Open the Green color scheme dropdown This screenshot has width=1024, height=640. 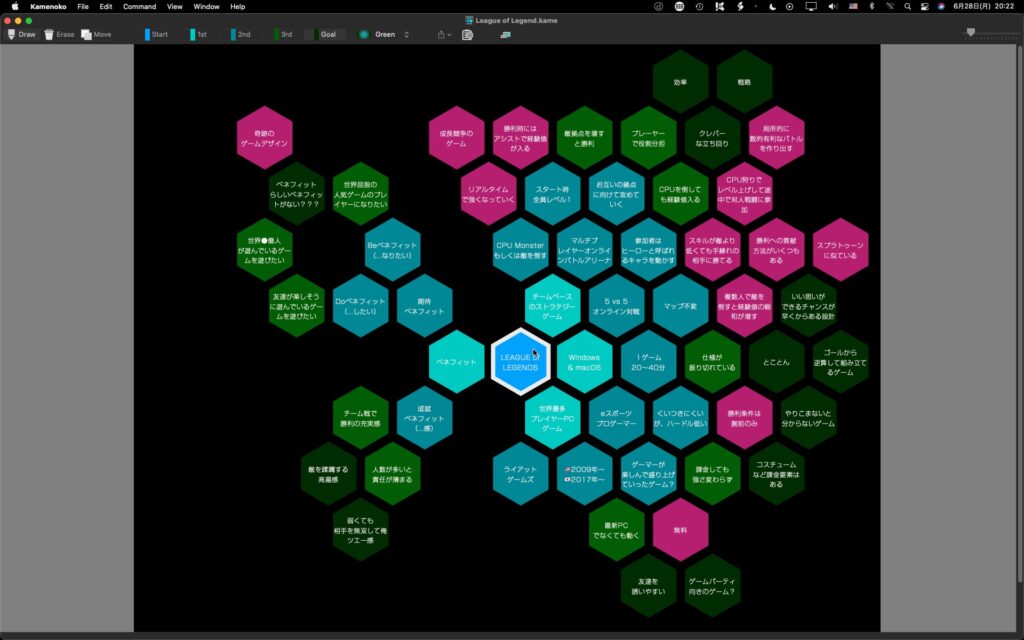tap(384, 35)
